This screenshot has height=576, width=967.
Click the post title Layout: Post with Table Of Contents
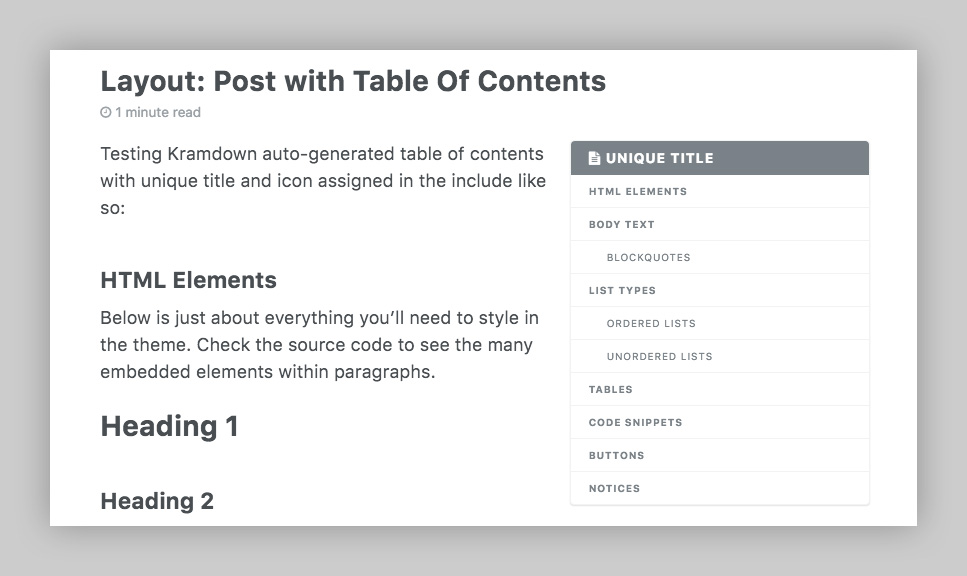pos(353,81)
